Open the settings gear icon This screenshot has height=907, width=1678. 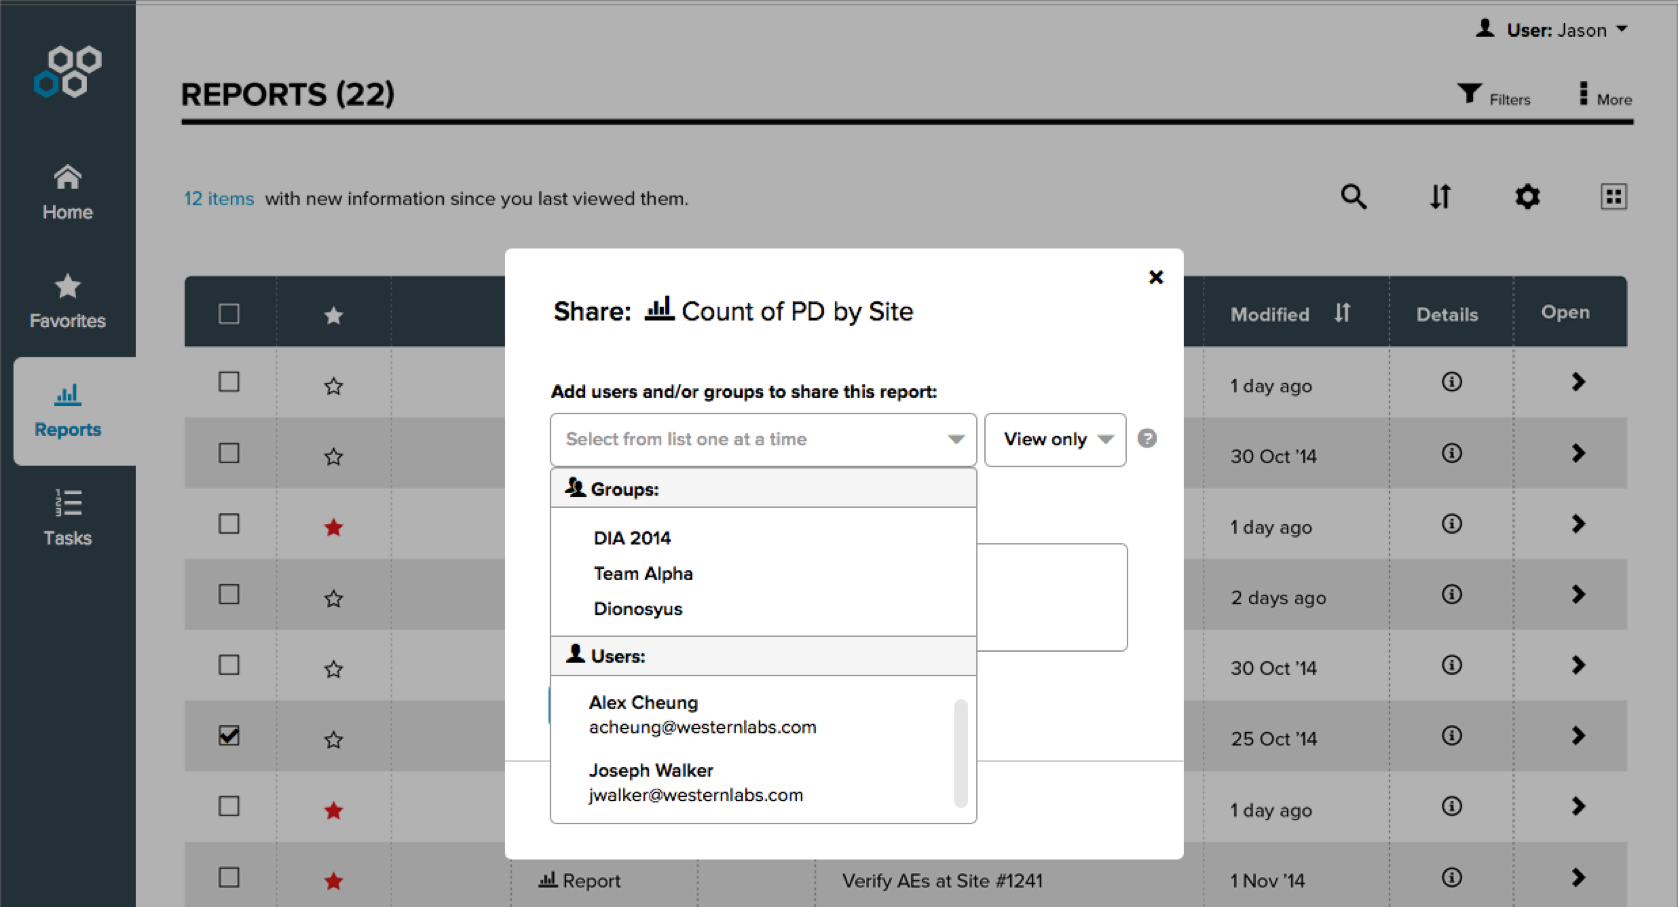pyautogui.click(x=1527, y=196)
